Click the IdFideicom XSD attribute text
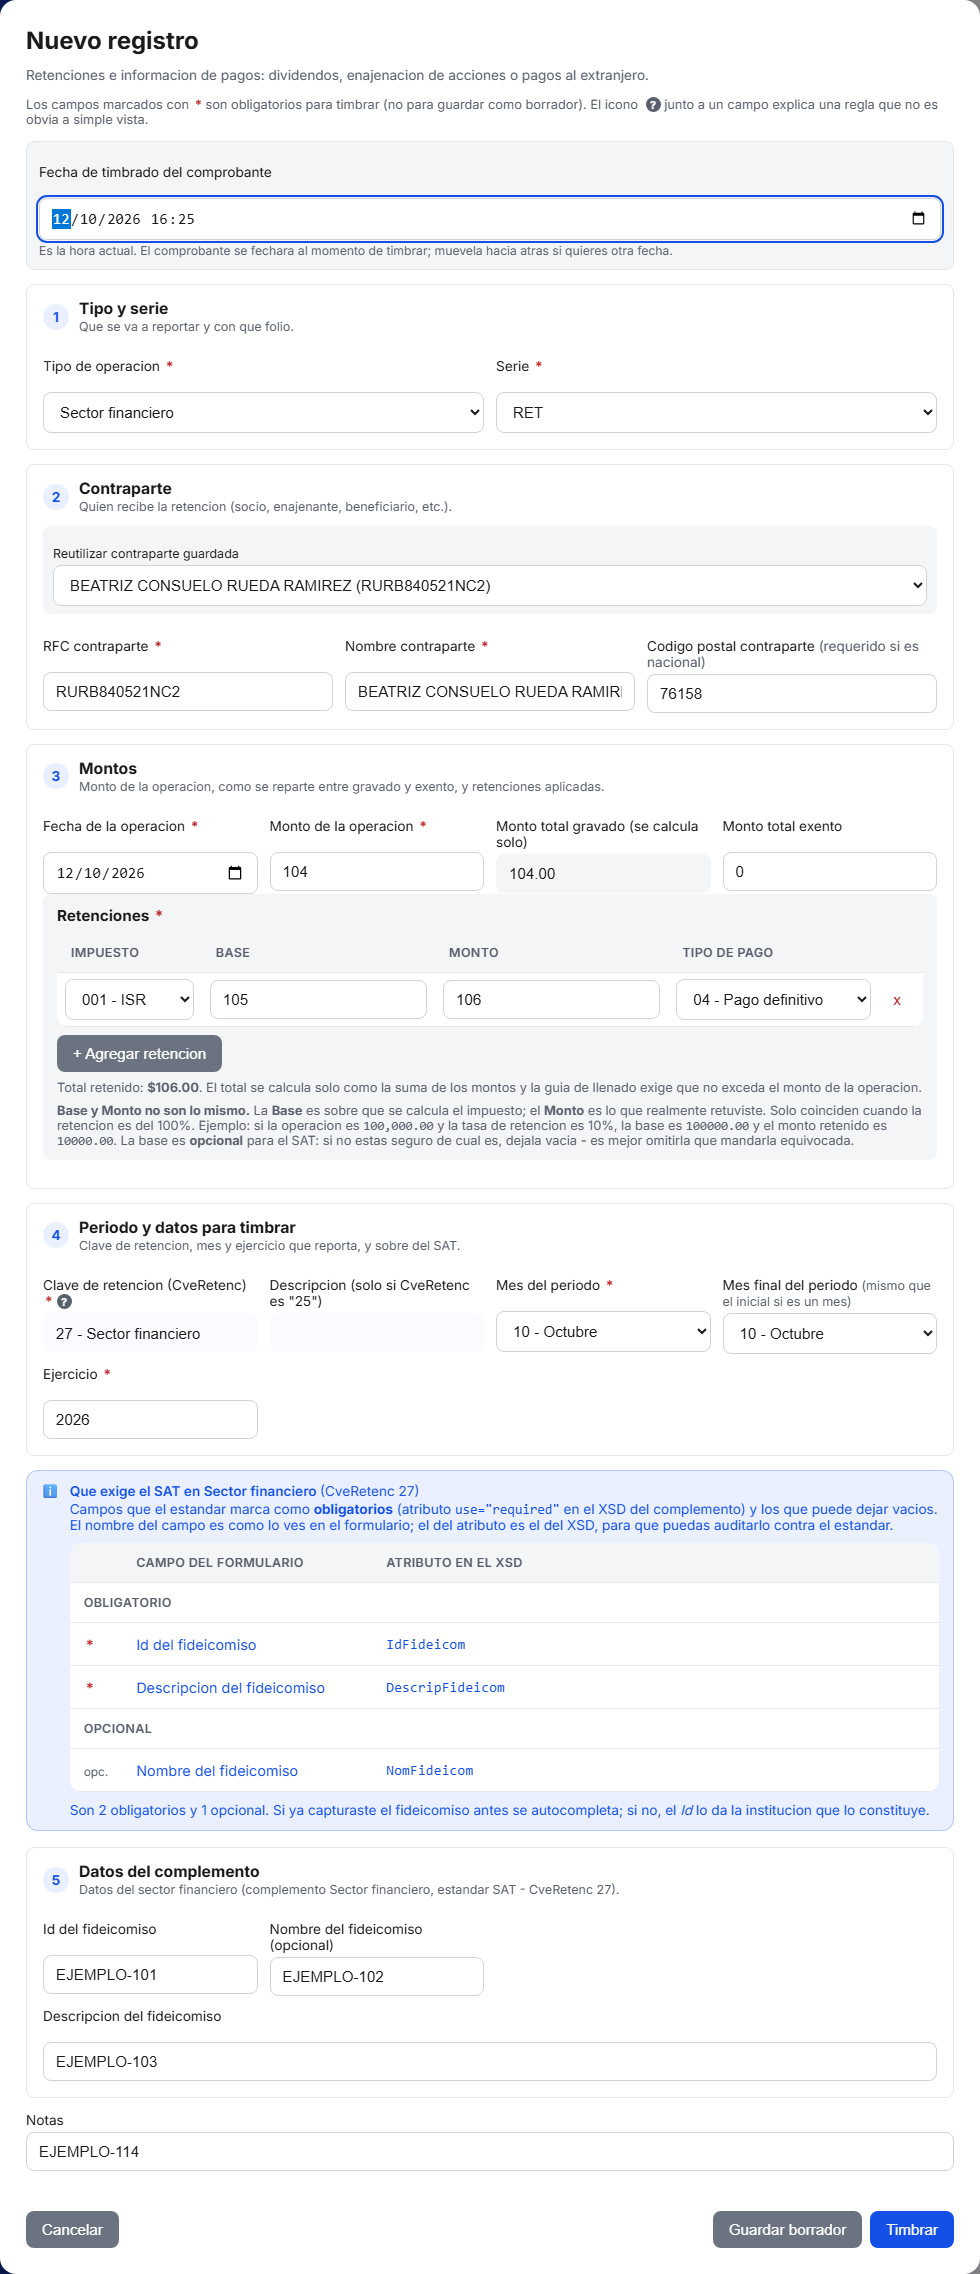 pyautogui.click(x=426, y=1645)
